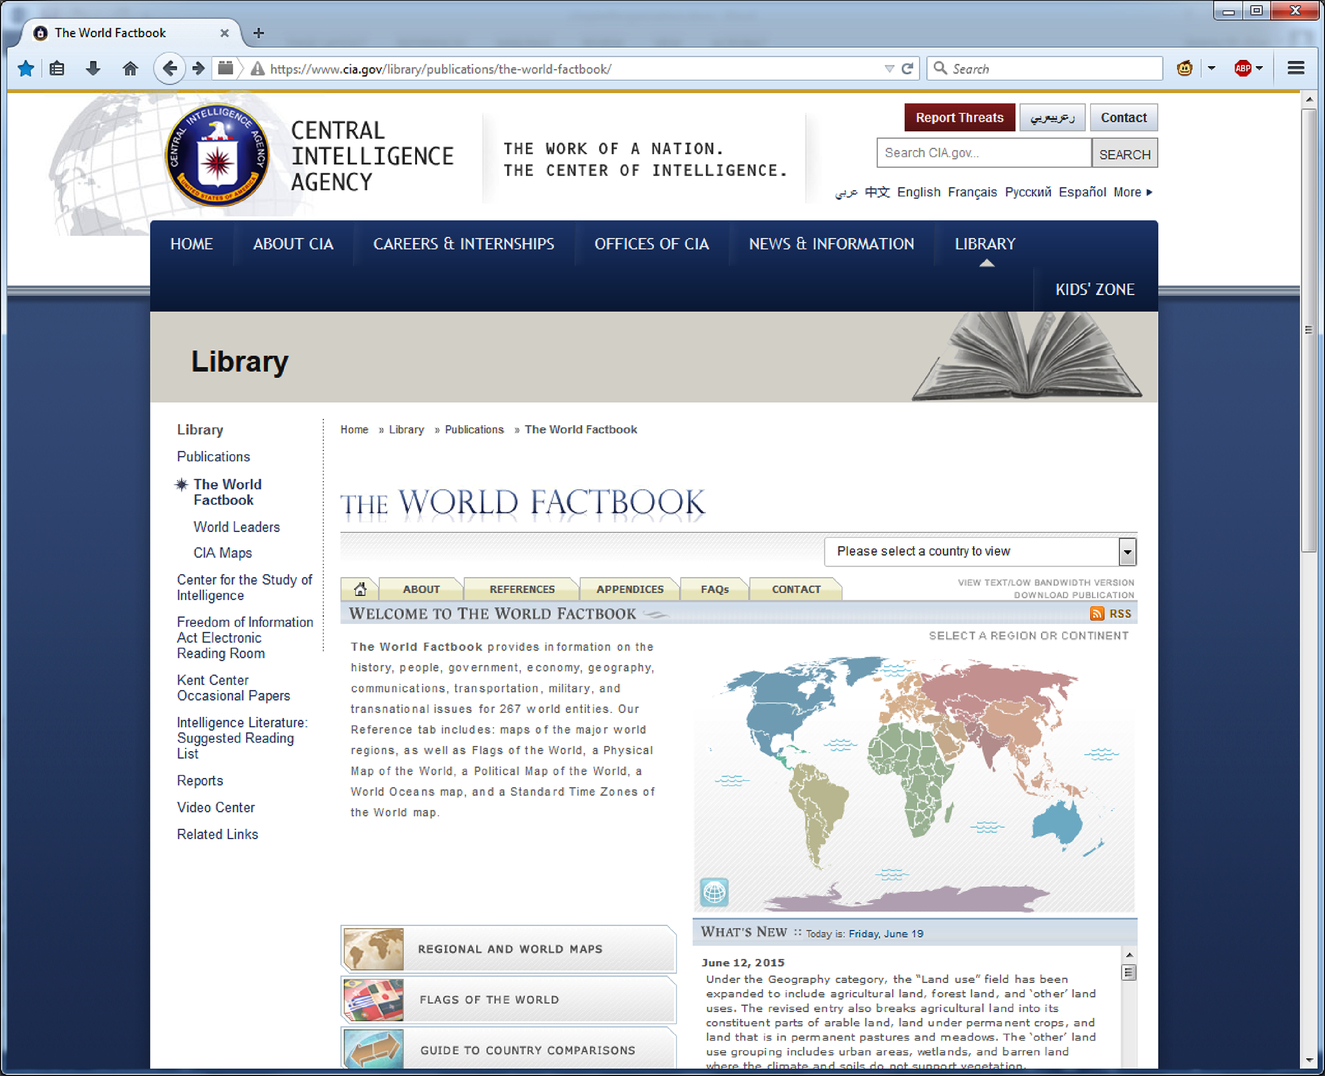The width and height of the screenshot is (1325, 1076).
Task: Open CAREERS & INTERNSHIPS menu
Action: click(x=464, y=244)
